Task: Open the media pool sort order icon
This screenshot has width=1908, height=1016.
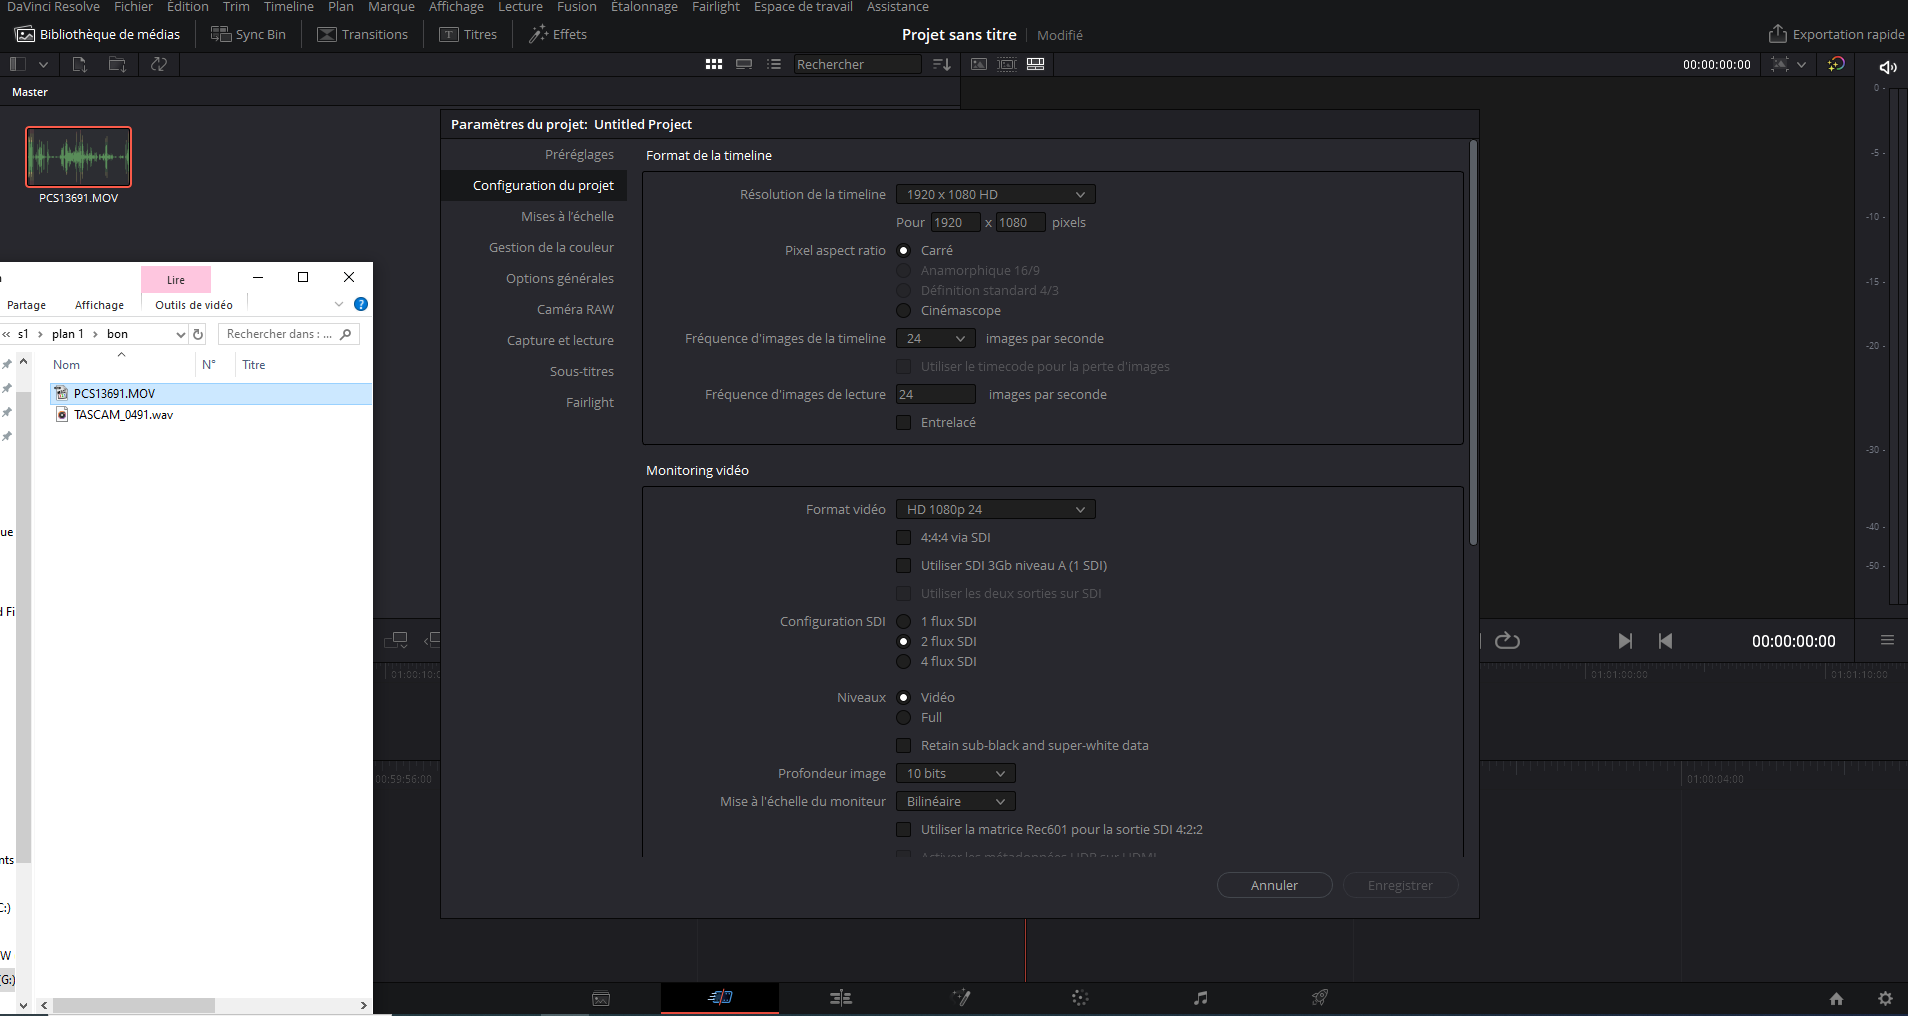Action: tap(941, 64)
